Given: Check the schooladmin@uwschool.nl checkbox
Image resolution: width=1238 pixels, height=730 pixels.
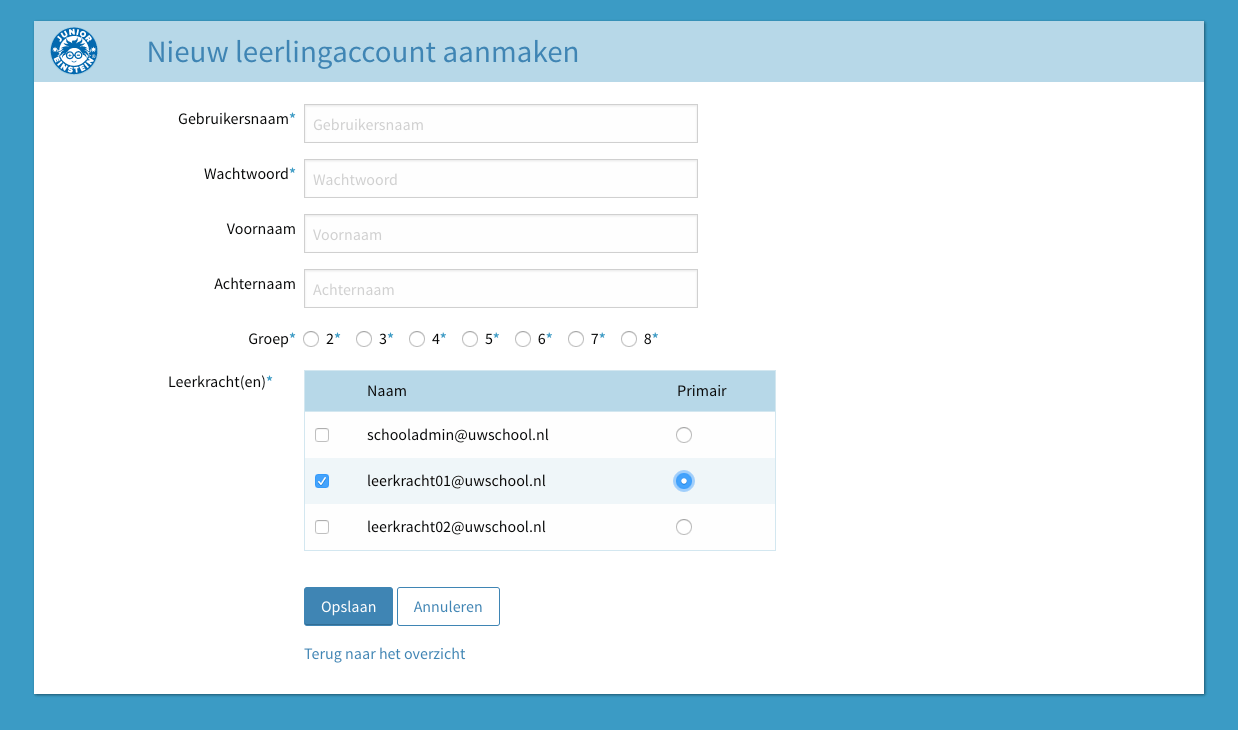Looking at the screenshot, I should 322,435.
